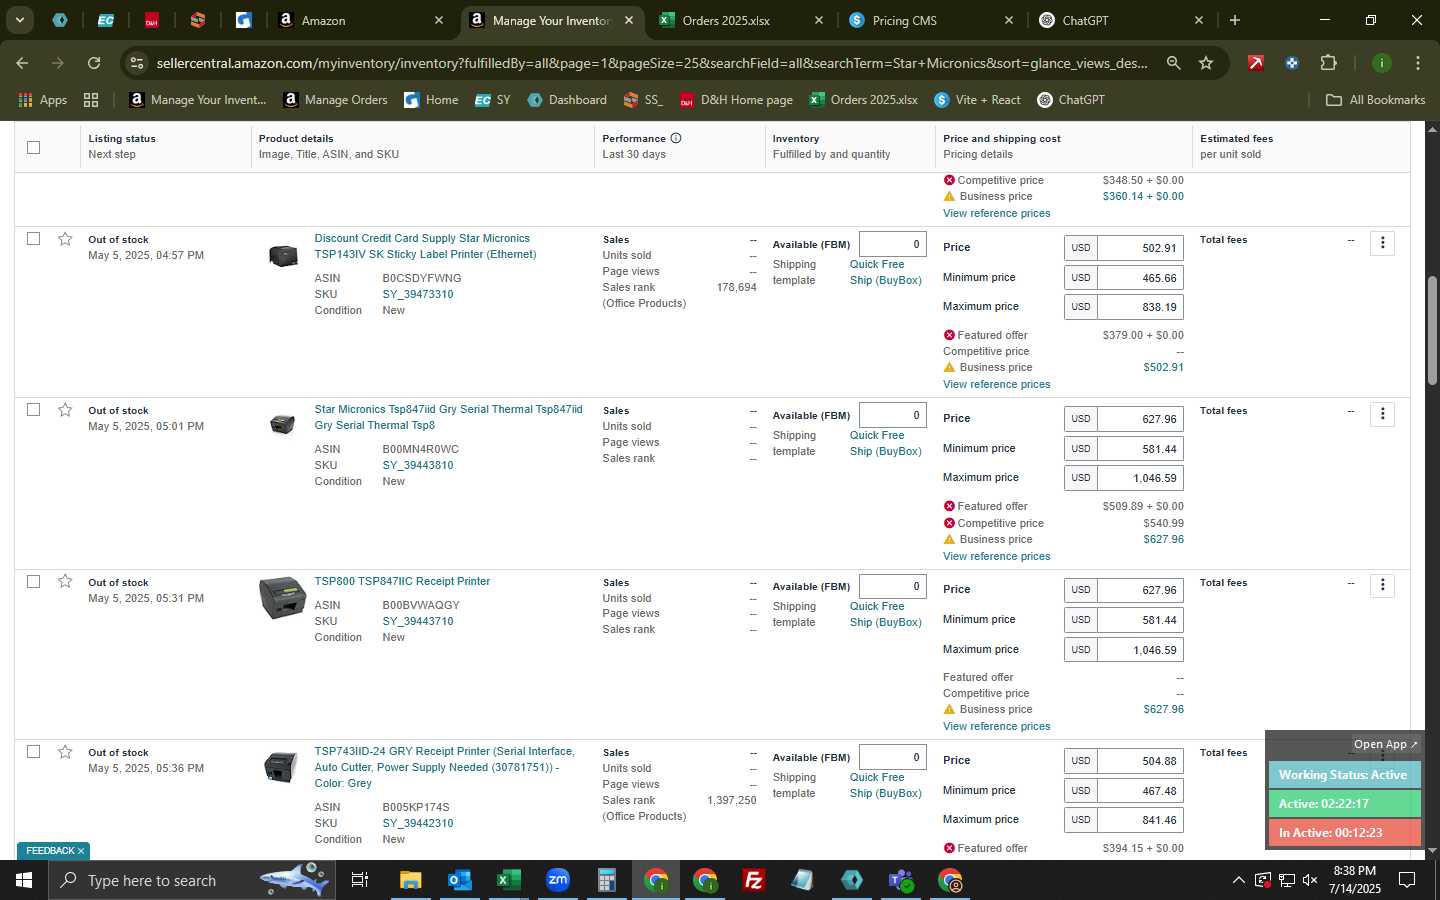Check the TSP143IV SK Sticky Label row checkbox

coord(33,239)
